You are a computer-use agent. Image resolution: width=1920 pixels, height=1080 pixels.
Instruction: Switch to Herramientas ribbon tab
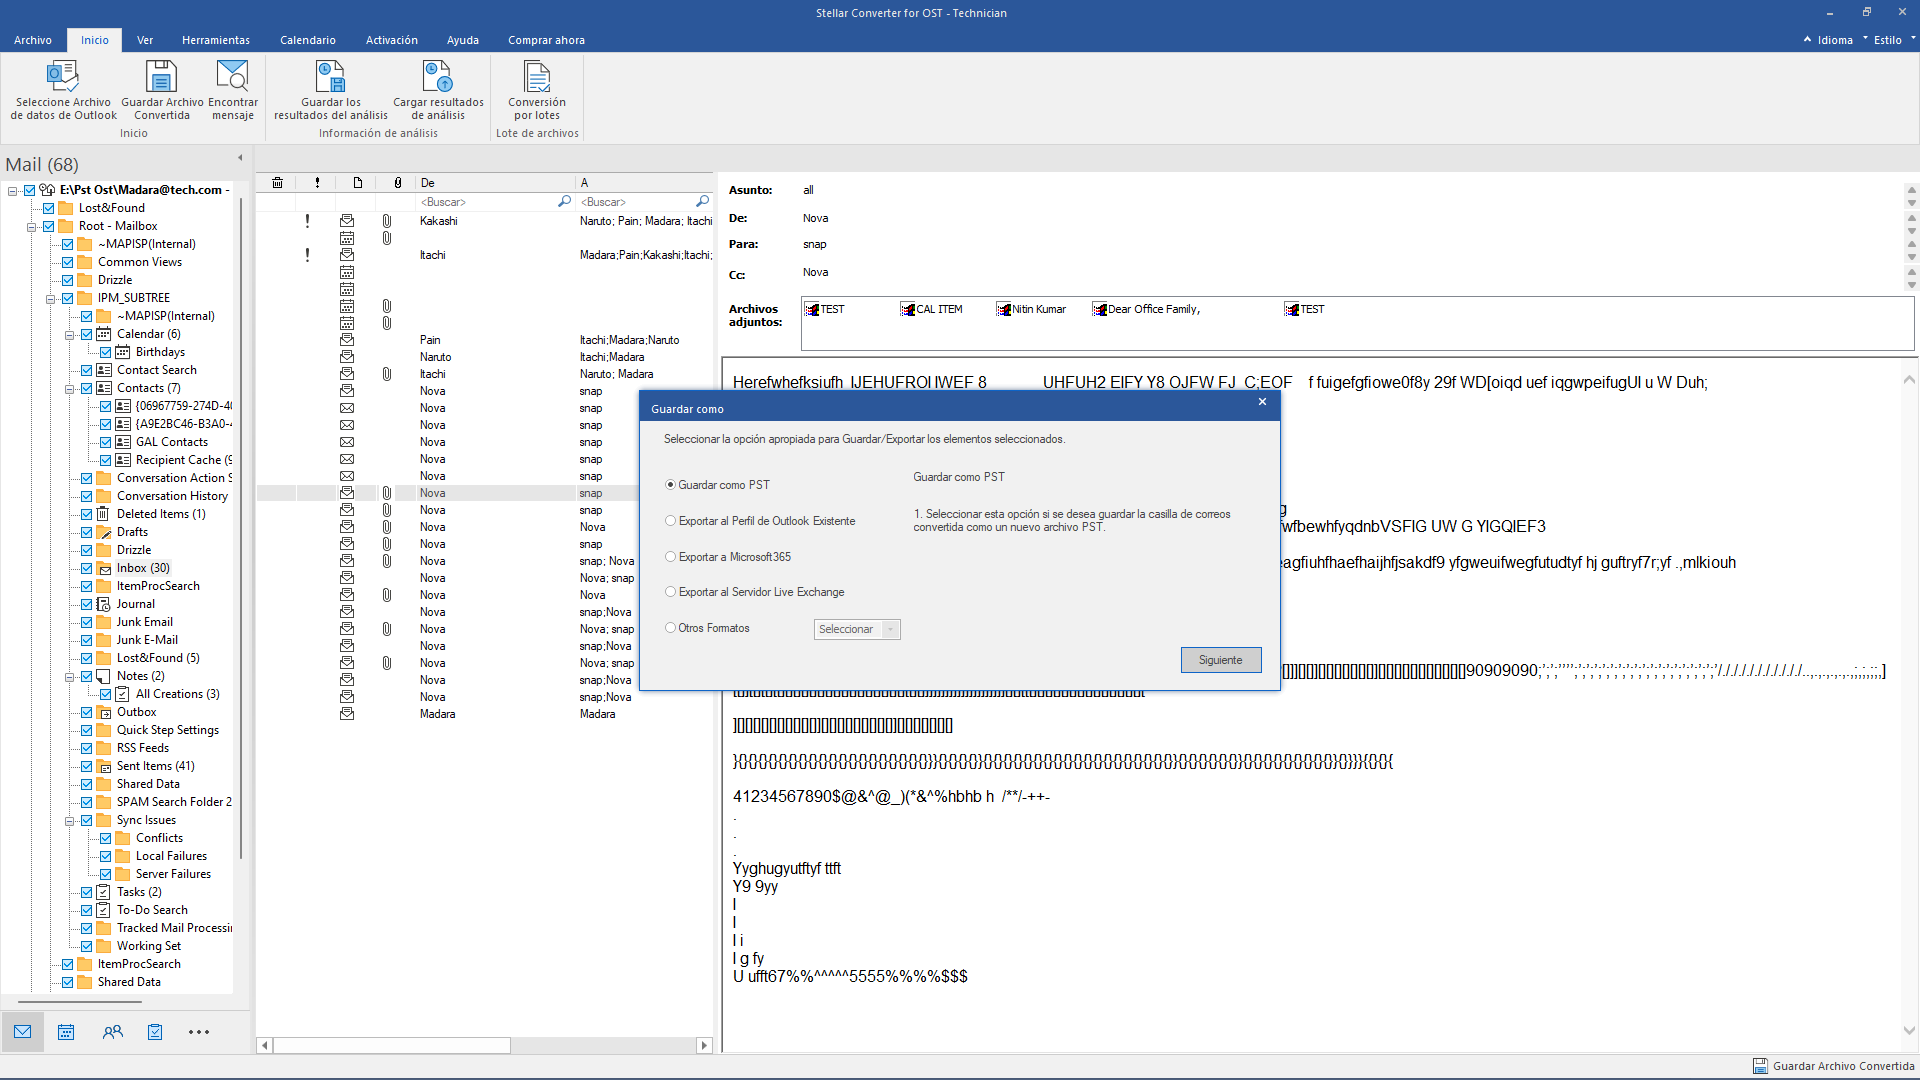coord(216,40)
